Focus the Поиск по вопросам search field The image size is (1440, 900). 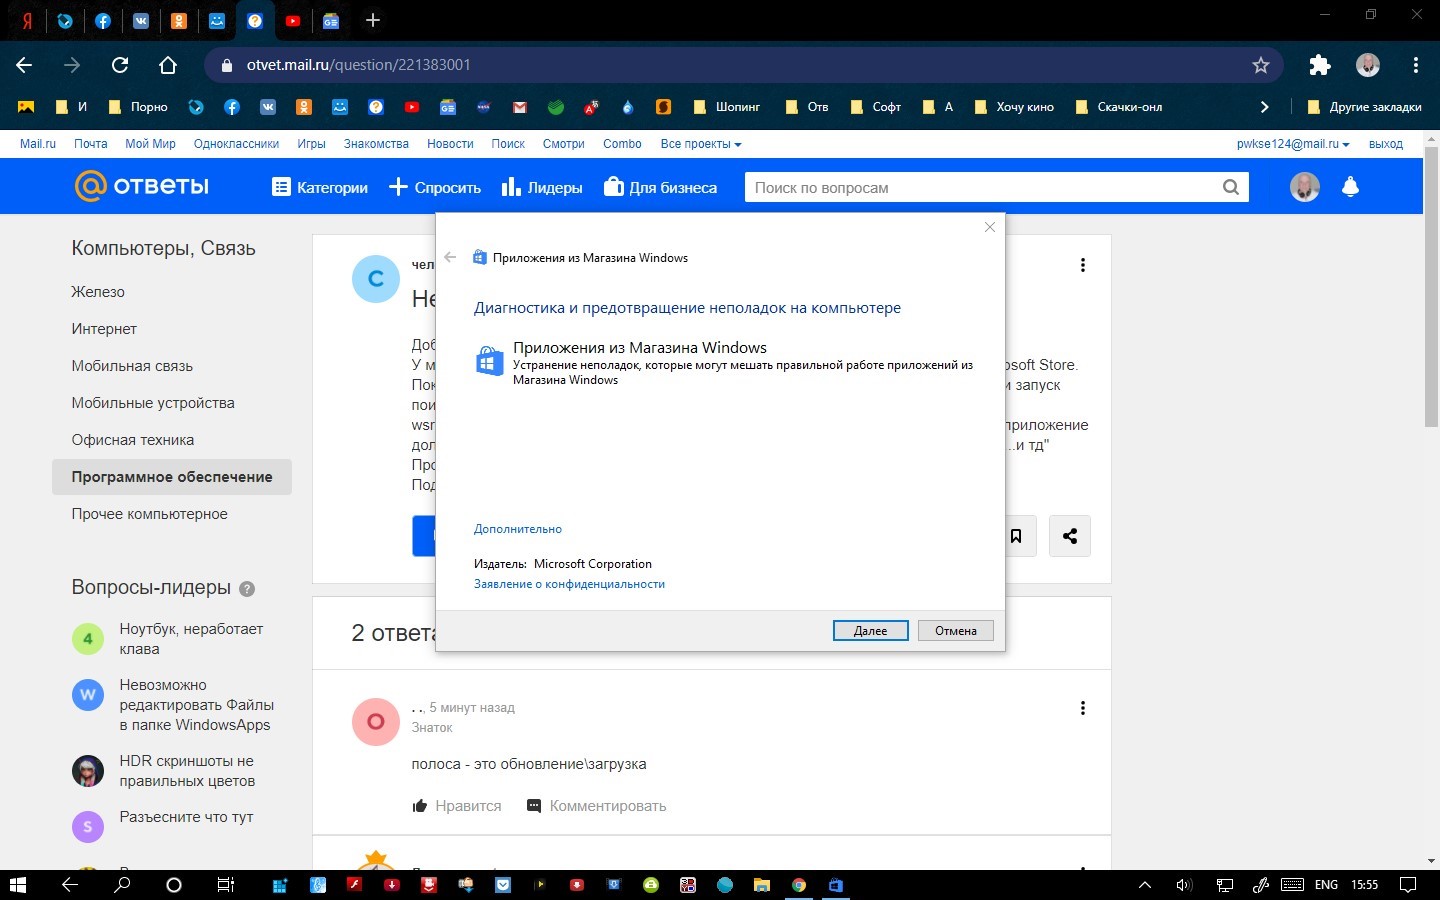point(980,187)
